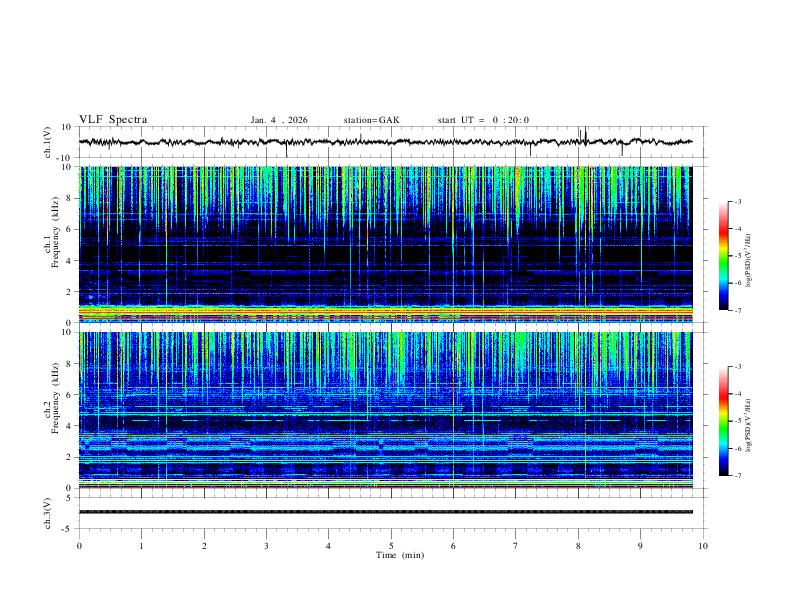Screen dimensions: 792x612
Task: Click the ch.1 spectrogram color bar
Action: point(724,256)
